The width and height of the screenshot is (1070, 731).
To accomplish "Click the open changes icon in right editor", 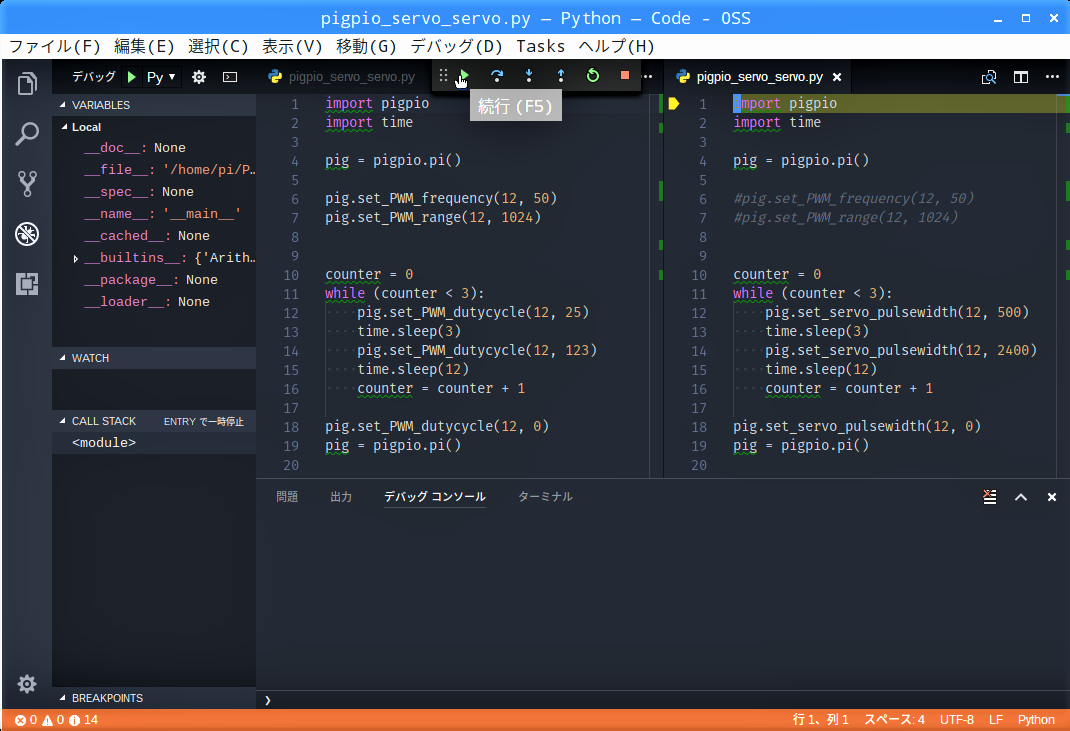I will (x=989, y=77).
